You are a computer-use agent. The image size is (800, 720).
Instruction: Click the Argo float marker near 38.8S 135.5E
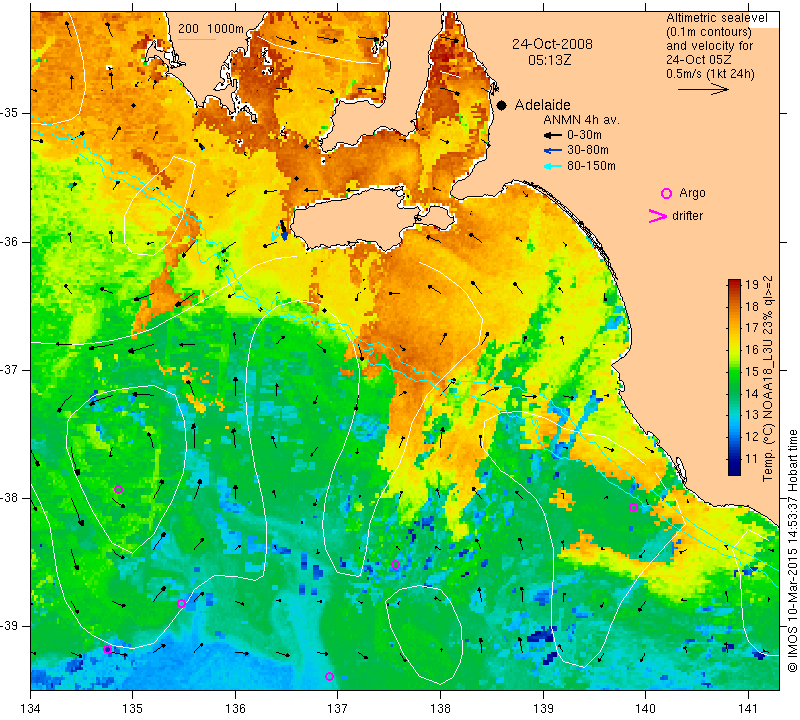point(181,603)
